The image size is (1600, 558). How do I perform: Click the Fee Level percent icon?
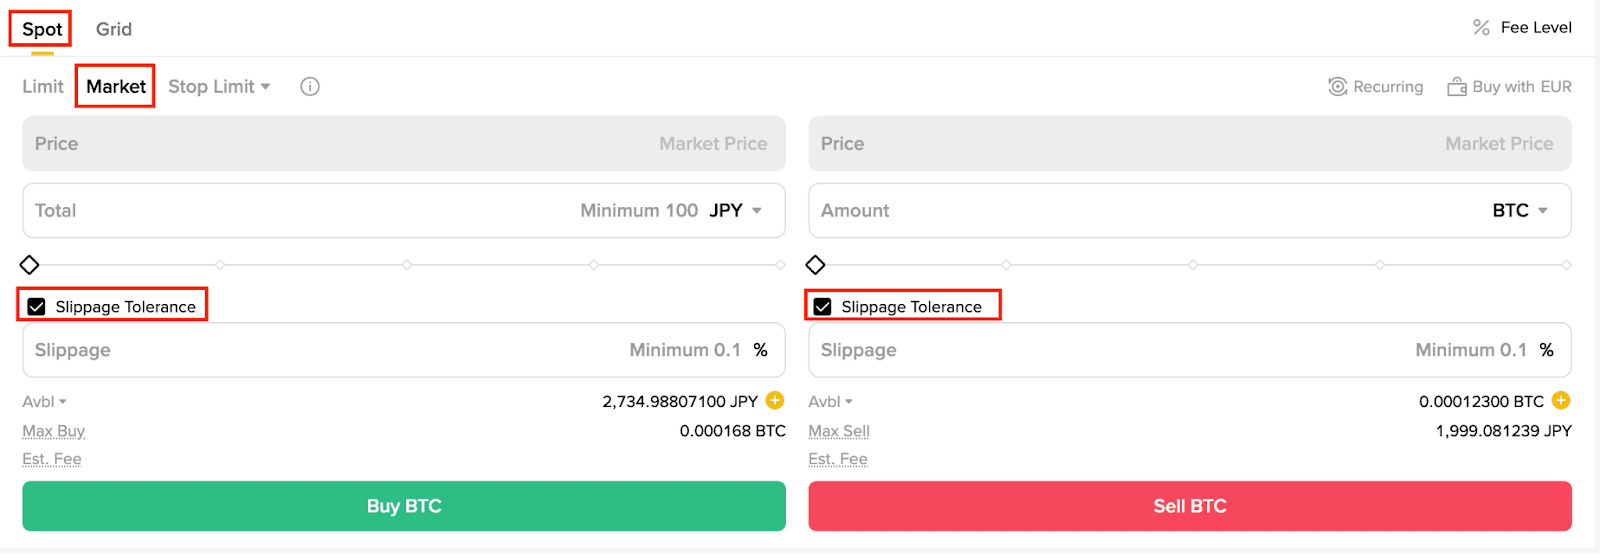click(x=1481, y=28)
